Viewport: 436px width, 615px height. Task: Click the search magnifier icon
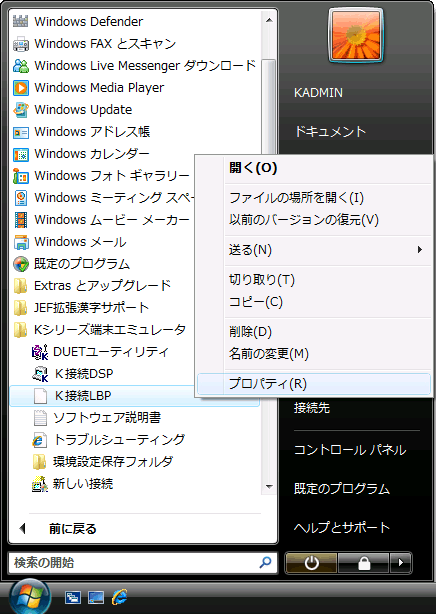pos(265,562)
